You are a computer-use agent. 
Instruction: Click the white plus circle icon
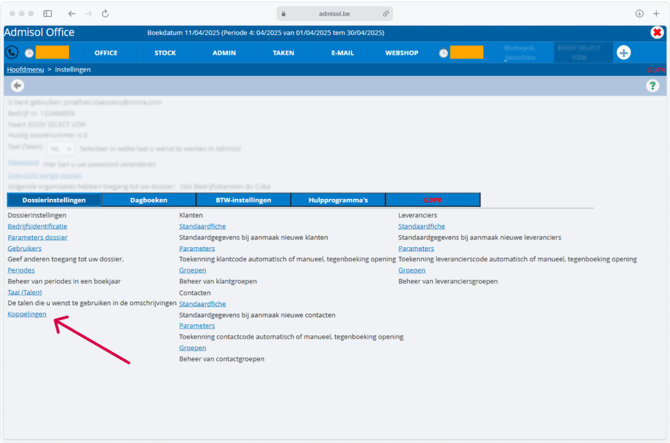[623, 53]
